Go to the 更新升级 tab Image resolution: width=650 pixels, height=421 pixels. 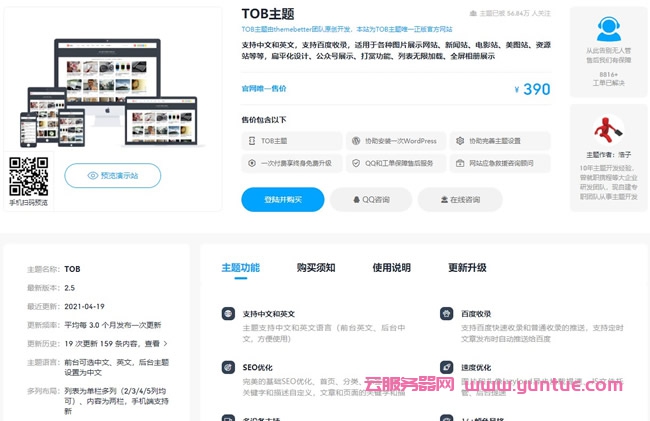pyautogui.click(x=467, y=268)
